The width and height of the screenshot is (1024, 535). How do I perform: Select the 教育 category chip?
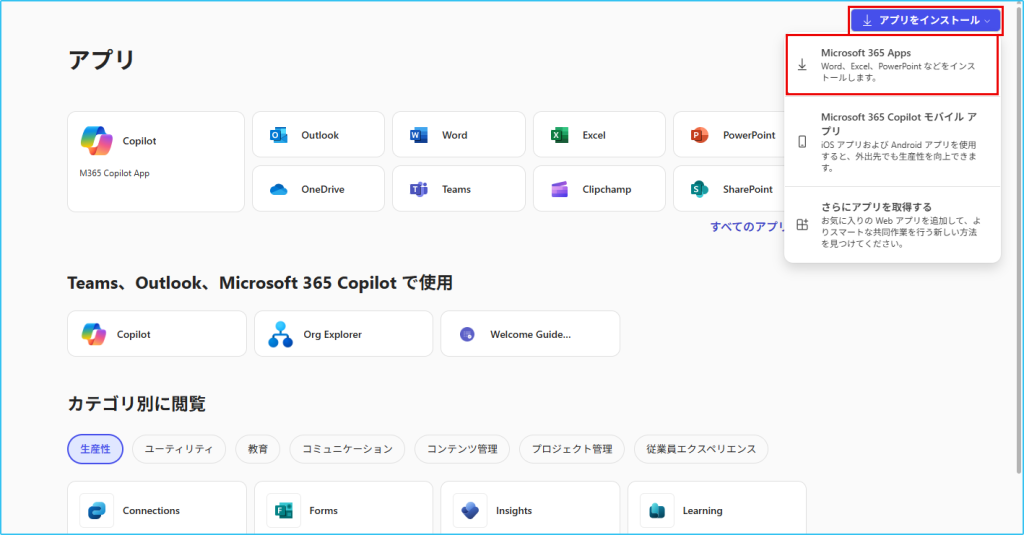click(x=258, y=449)
